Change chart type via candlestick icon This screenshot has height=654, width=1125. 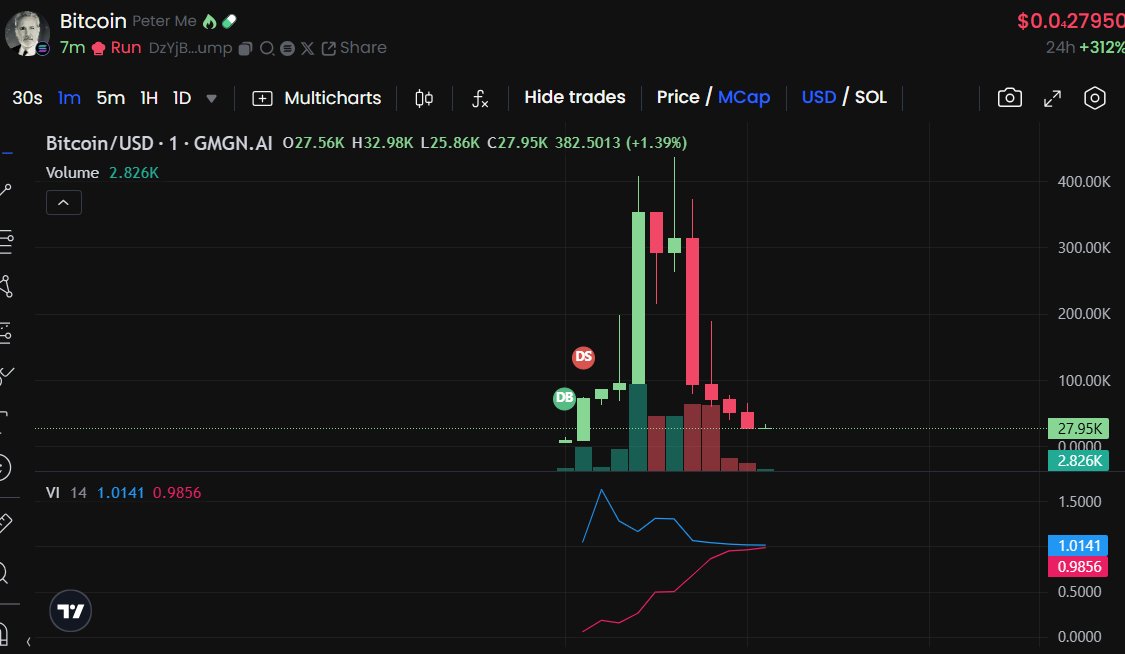tap(424, 98)
